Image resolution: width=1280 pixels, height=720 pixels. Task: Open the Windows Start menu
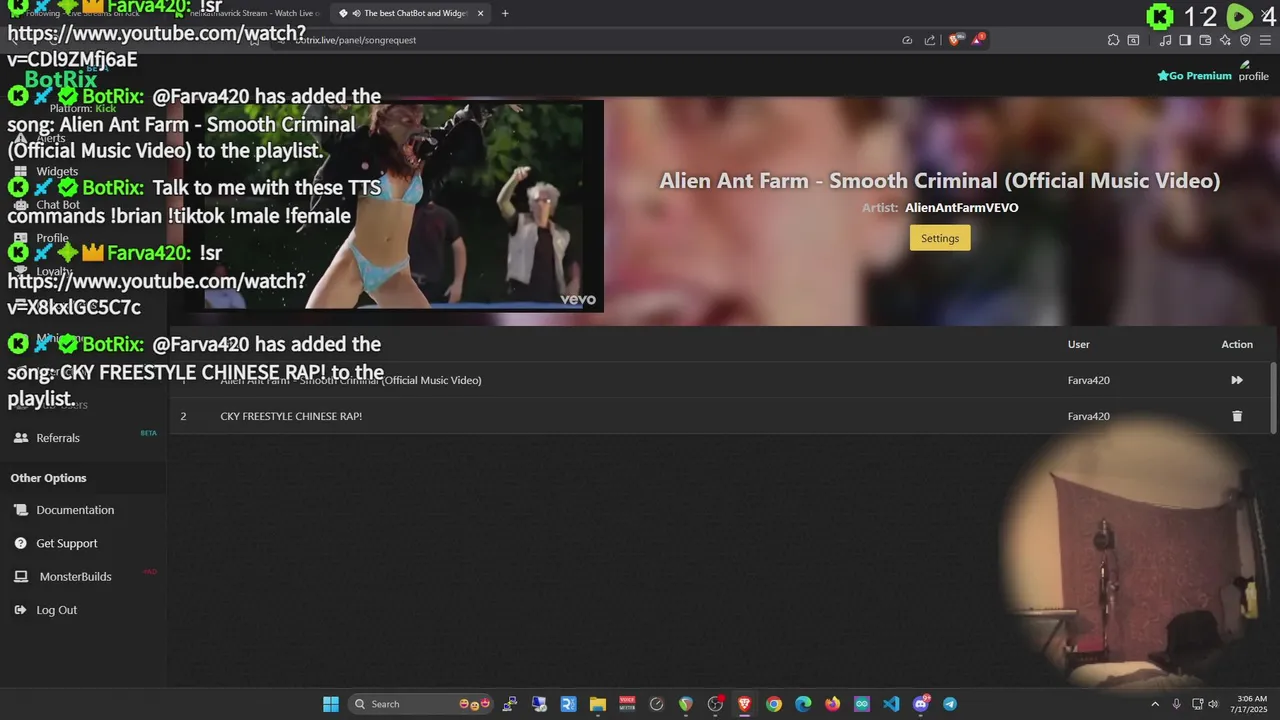tap(331, 704)
